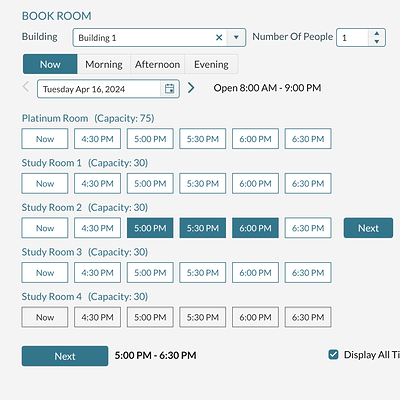The width and height of the screenshot is (400, 400).
Task: Select 5:00 PM slot for Study Room 1
Action: coord(150,183)
